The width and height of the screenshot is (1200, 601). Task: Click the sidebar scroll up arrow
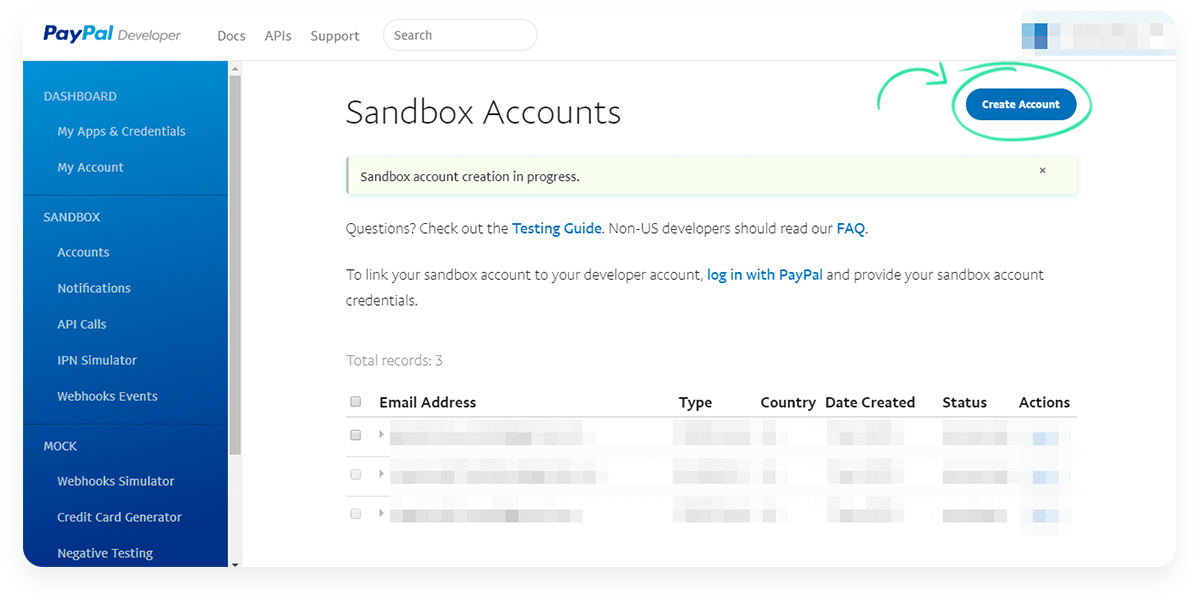tap(235, 69)
